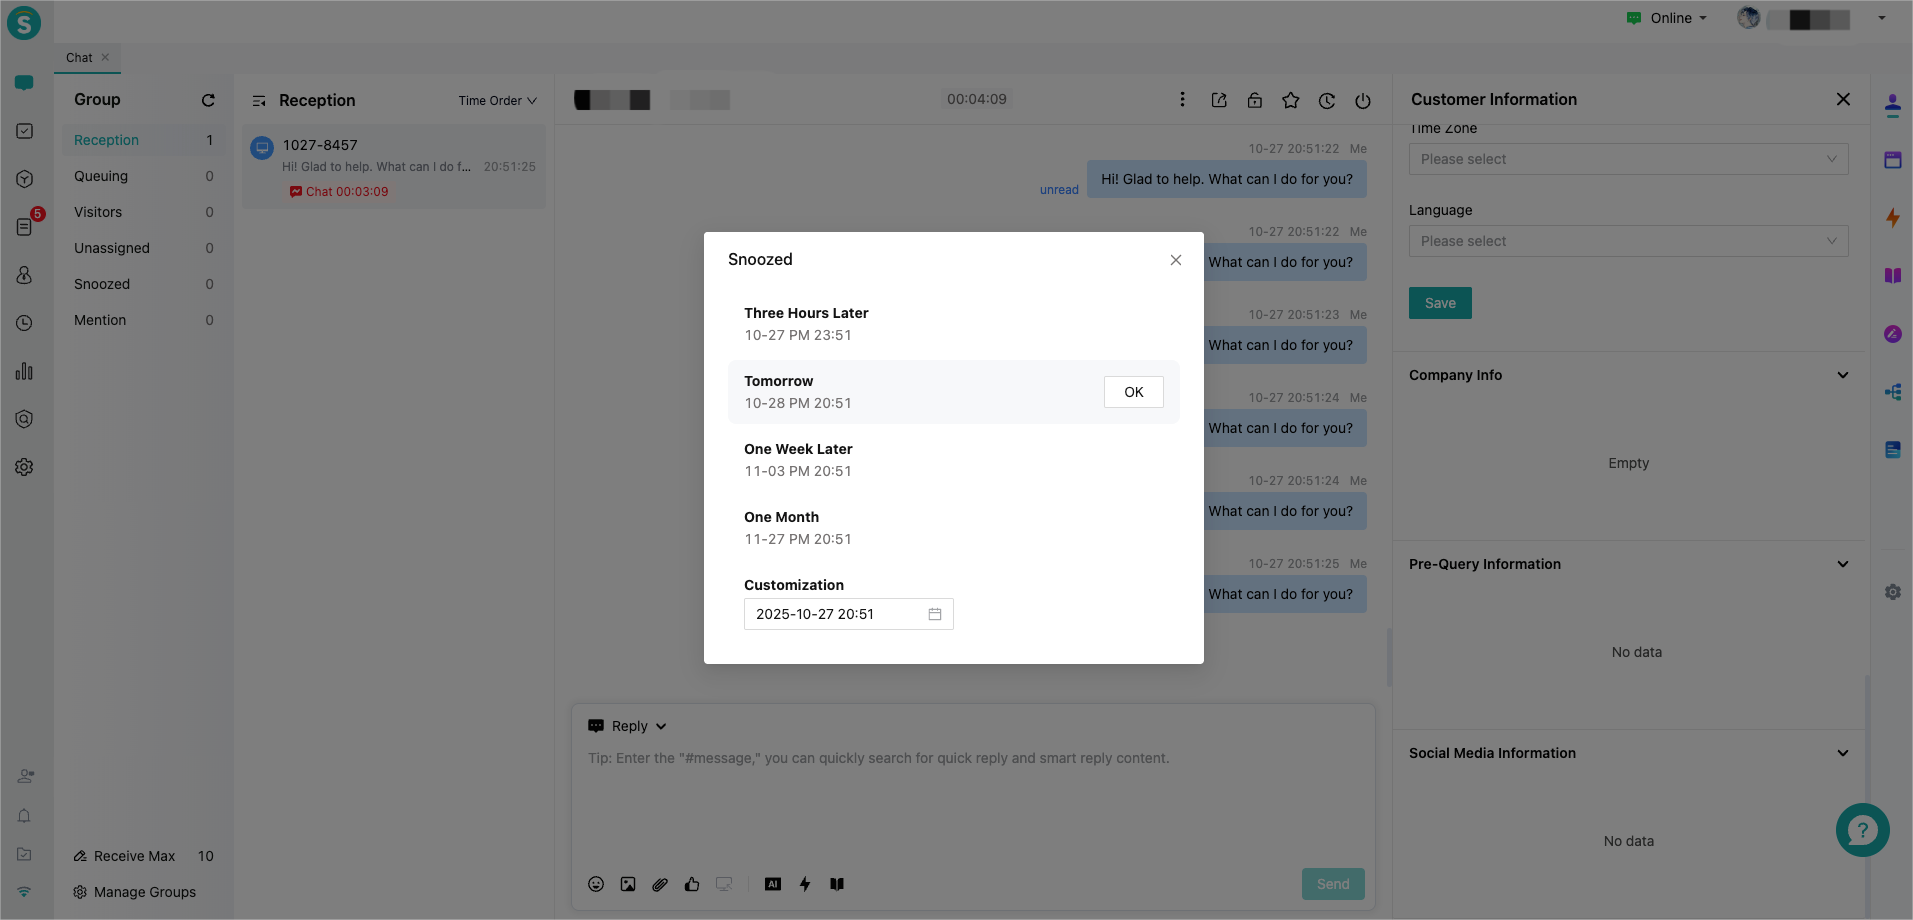Select the Three Hours Later snooze option
This screenshot has width=1913, height=920.
coord(806,324)
